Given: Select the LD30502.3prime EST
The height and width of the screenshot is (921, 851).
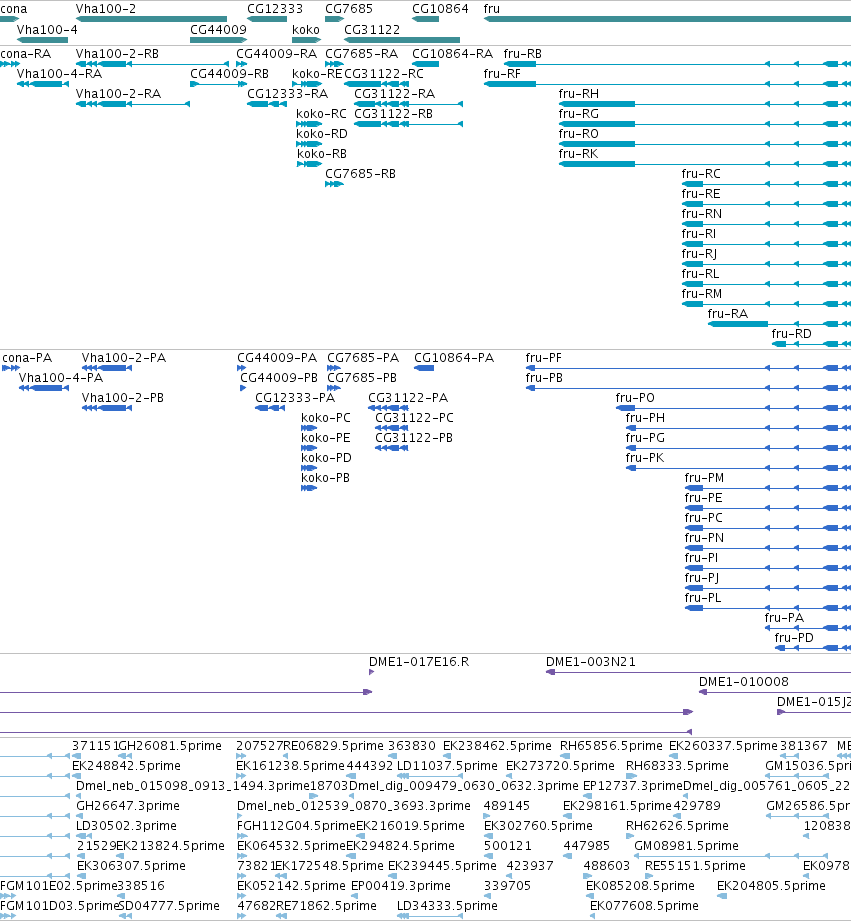Looking at the screenshot, I should point(82,836).
